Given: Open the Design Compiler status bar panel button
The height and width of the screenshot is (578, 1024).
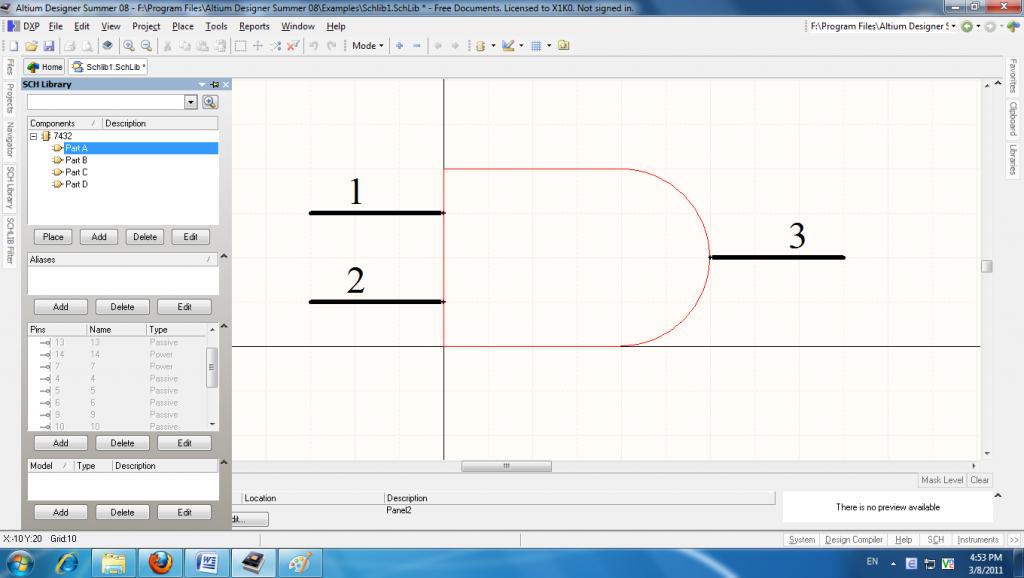Looking at the screenshot, I should click(x=854, y=539).
